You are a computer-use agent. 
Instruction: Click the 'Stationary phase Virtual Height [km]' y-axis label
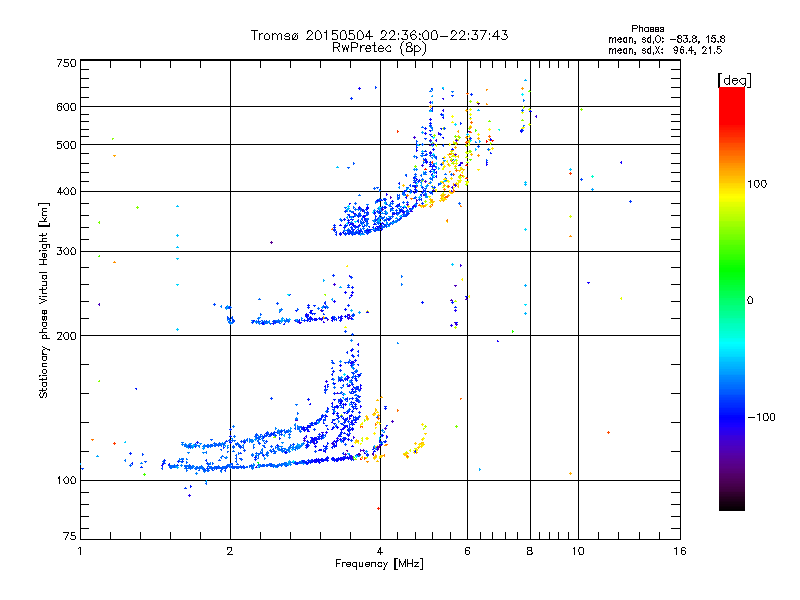(x=44, y=300)
